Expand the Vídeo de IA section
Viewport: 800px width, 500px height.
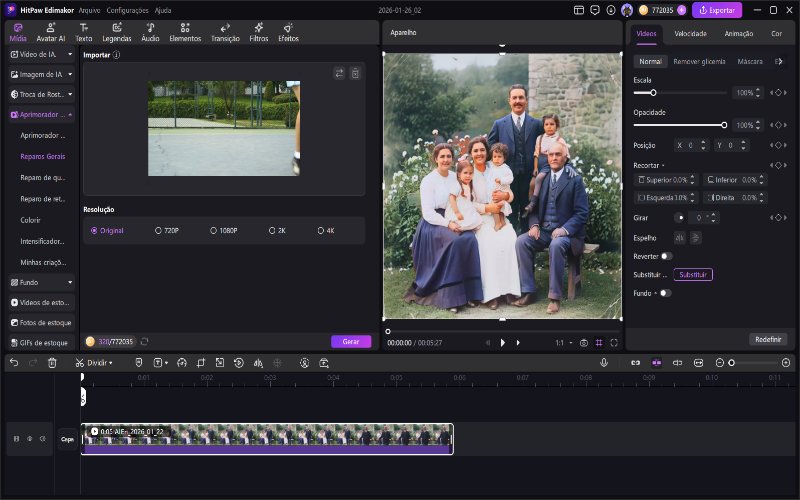coord(40,53)
